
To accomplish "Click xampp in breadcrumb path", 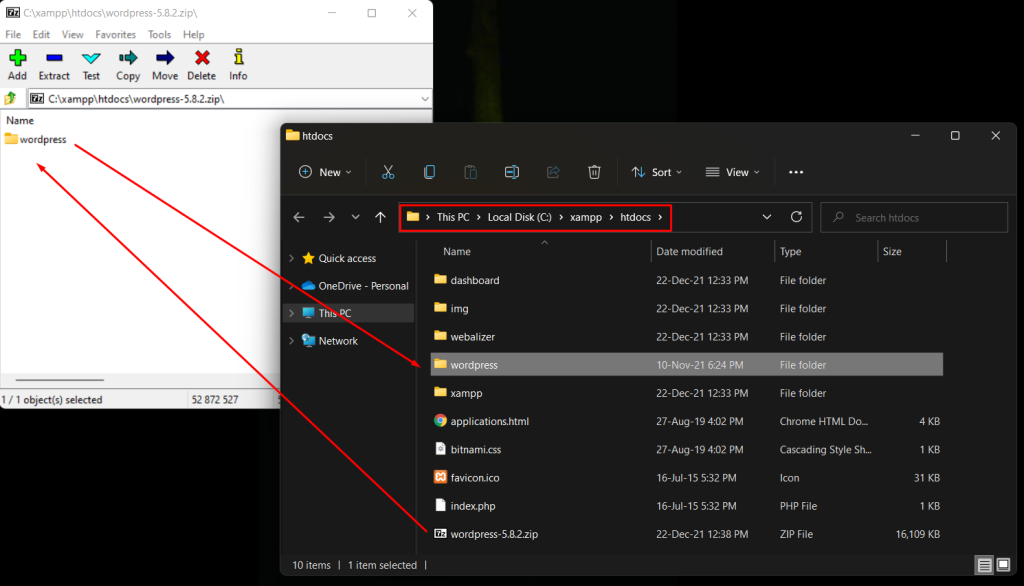I will pyautogui.click(x=586, y=217).
